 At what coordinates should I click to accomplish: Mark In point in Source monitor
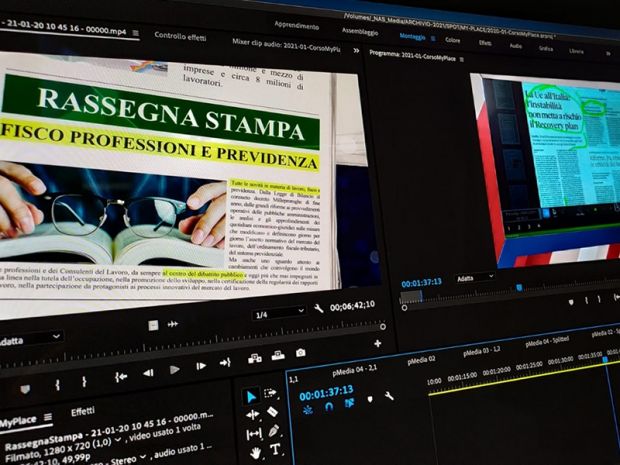[58, 385]
